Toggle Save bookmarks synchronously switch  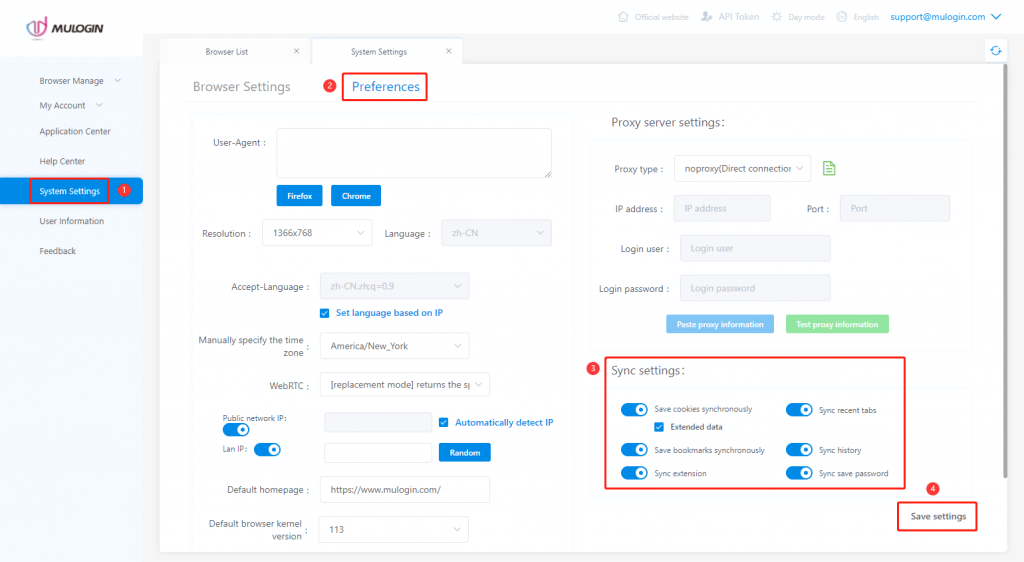633,450
